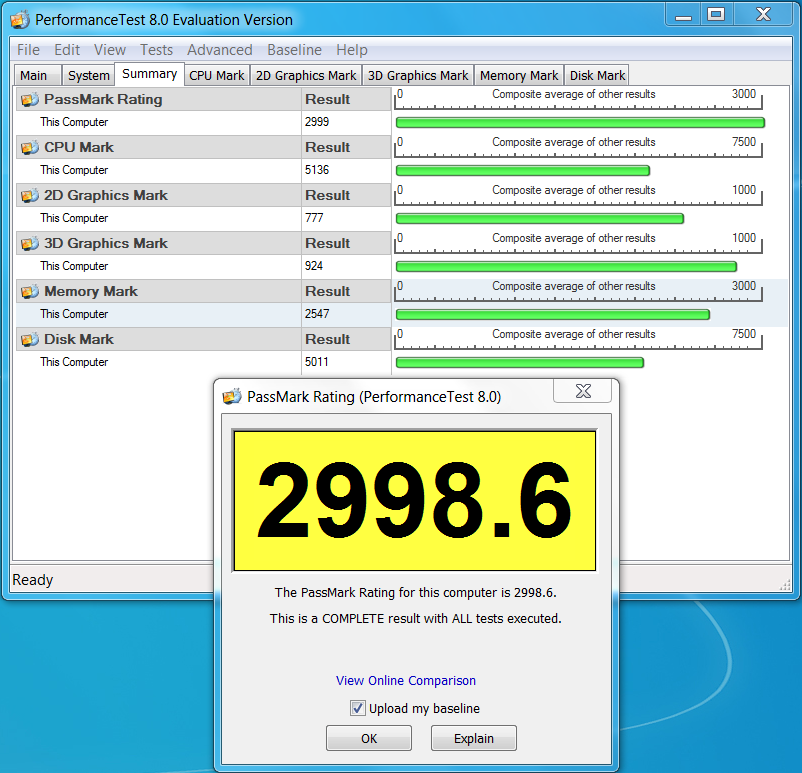Open the View menu
The width and height of the screenshot is (802, 773).
[109, 50]
